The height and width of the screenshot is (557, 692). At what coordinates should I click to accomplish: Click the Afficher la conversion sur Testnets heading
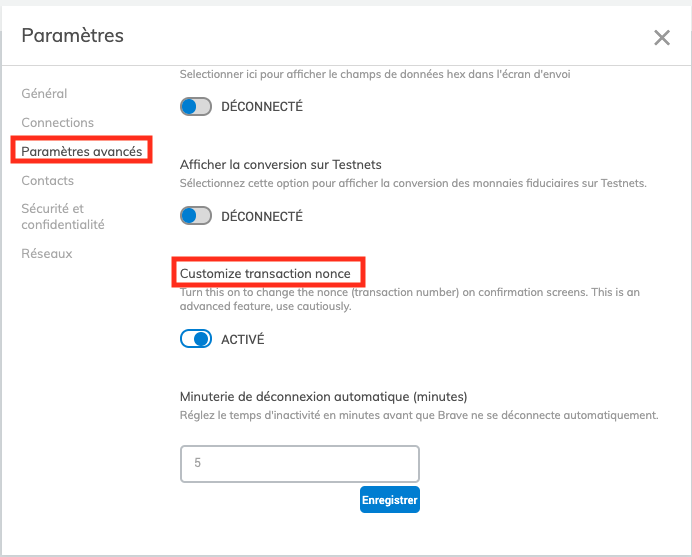pos(281,165)
